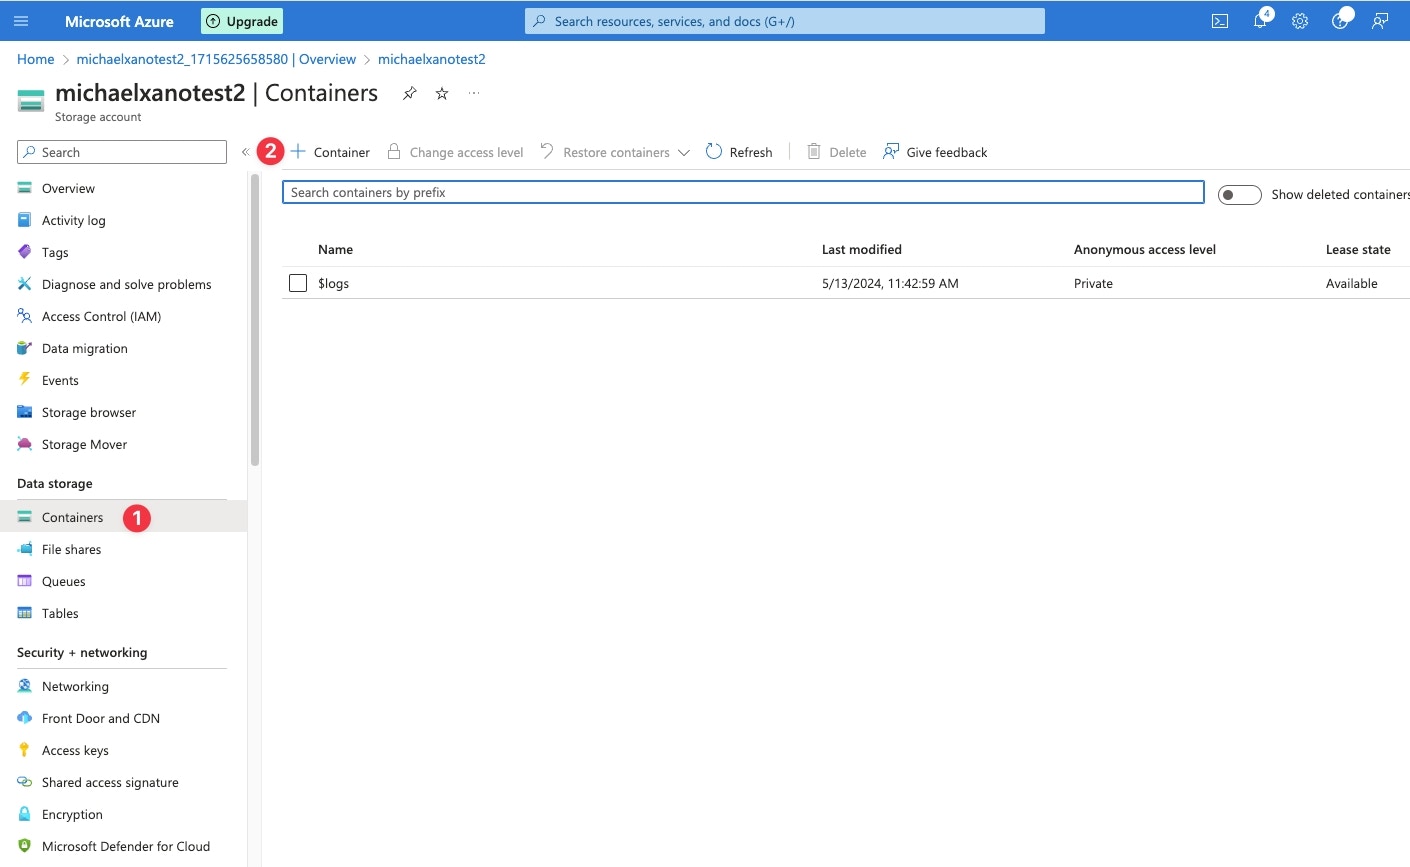Click the Access keys key icon

[25, 750]
